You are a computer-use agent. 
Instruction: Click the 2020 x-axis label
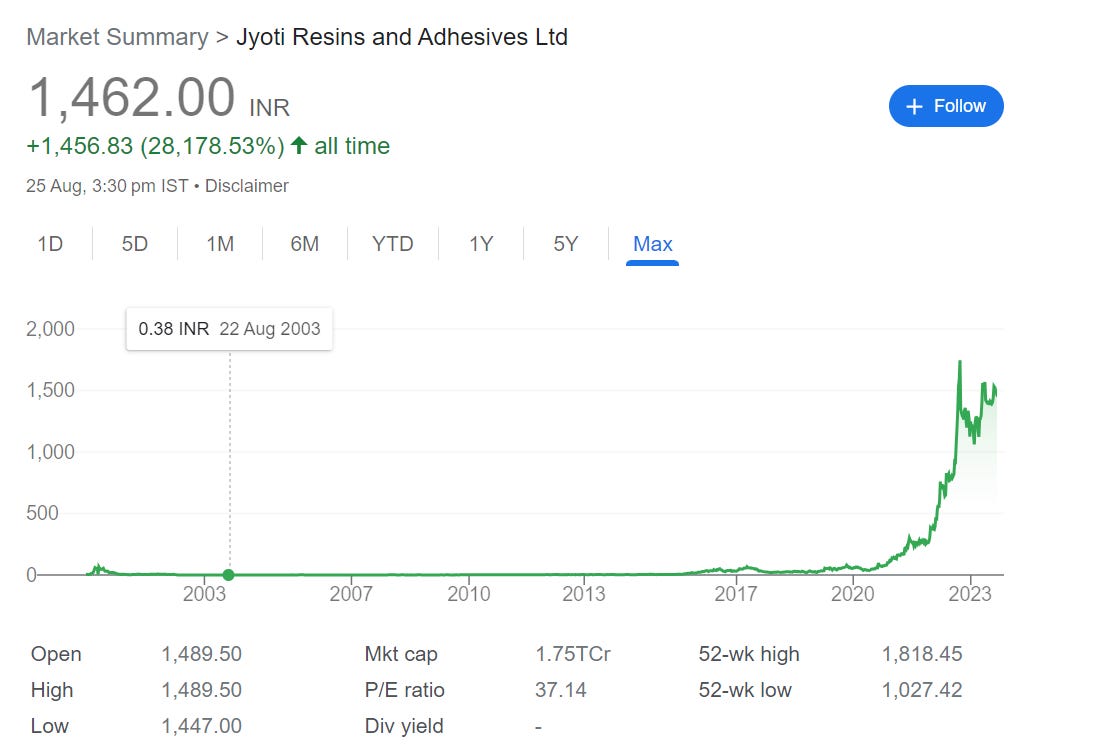pyautogui.click(x=853, y=594)
